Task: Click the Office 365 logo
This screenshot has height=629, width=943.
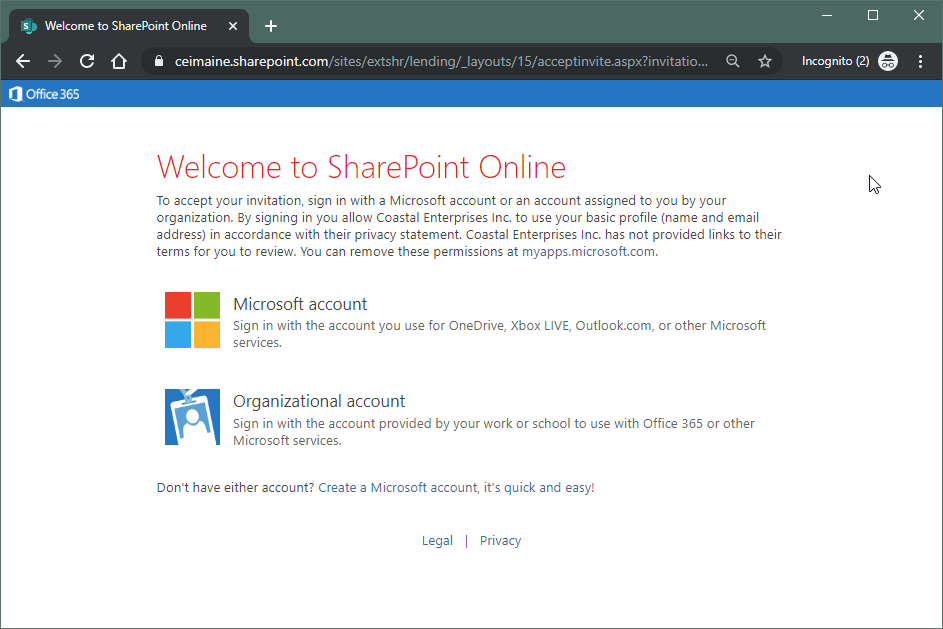Action: [44, 94]
